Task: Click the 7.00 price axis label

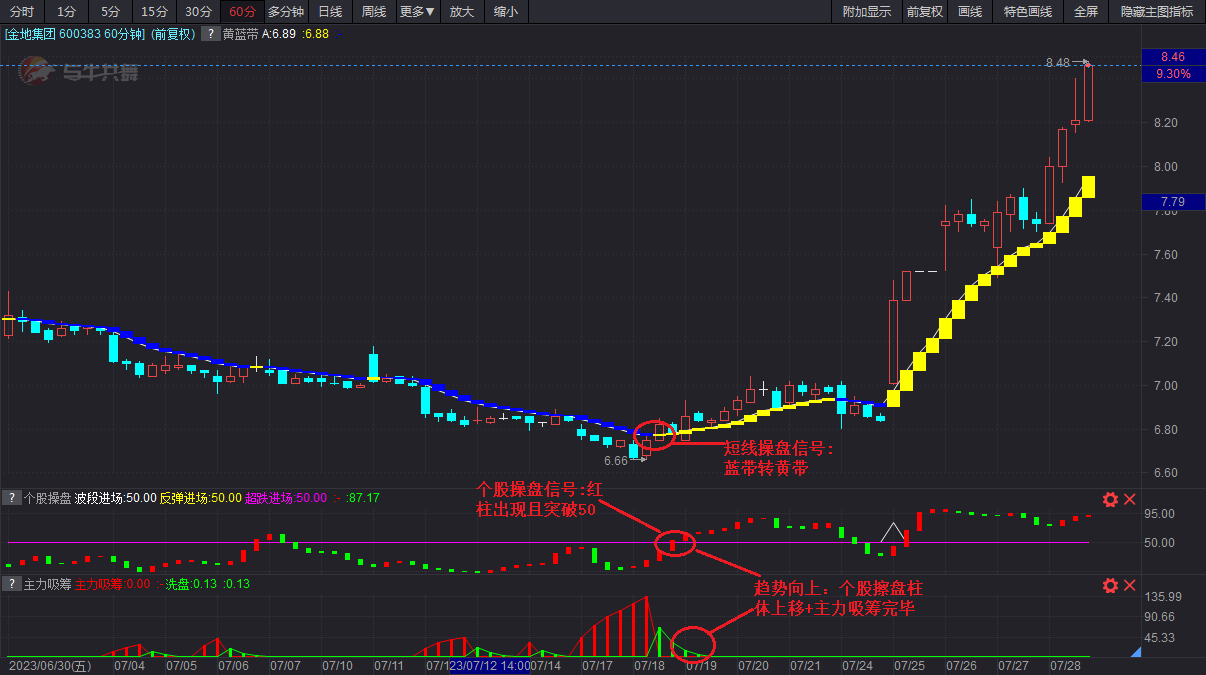Action: pyautogui.click(x=1165, y=386)
